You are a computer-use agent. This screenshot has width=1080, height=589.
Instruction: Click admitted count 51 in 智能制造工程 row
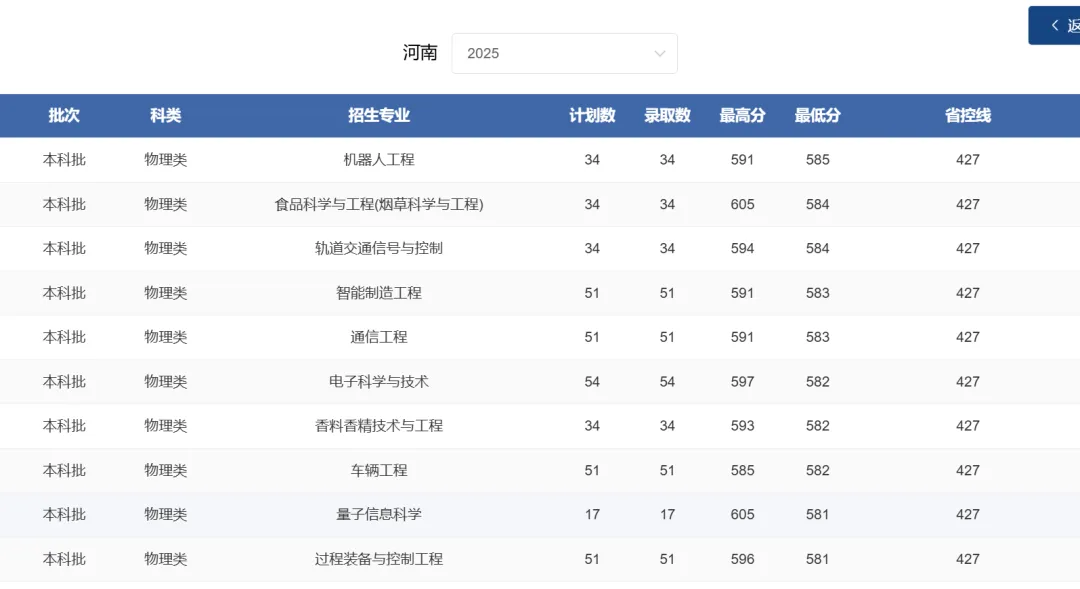[x=667, y=293]
